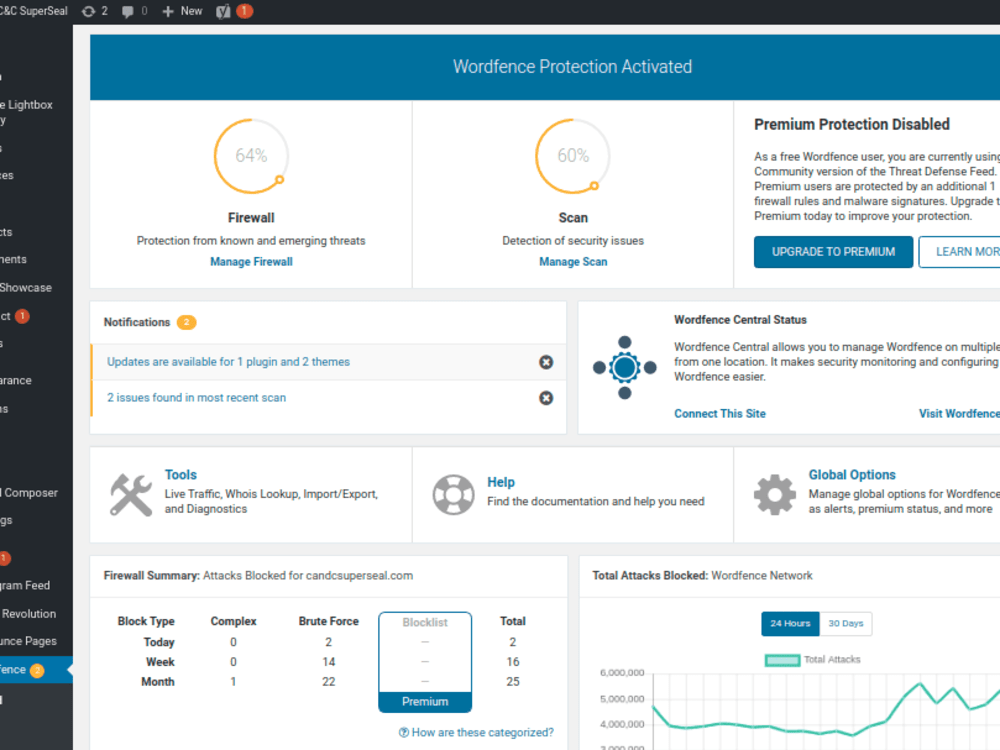This screenshot has width=1000, height=750.
Task: Click the Premium button under Blocklist
Action: pyautogui.click(x=425, y=702)
